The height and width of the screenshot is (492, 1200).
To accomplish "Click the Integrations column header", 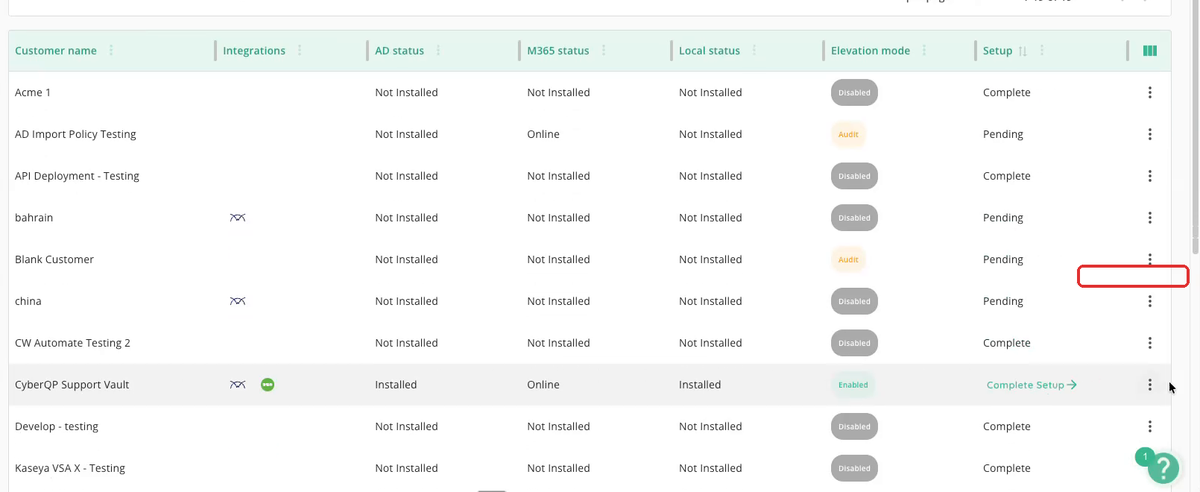I will point(254,51).
